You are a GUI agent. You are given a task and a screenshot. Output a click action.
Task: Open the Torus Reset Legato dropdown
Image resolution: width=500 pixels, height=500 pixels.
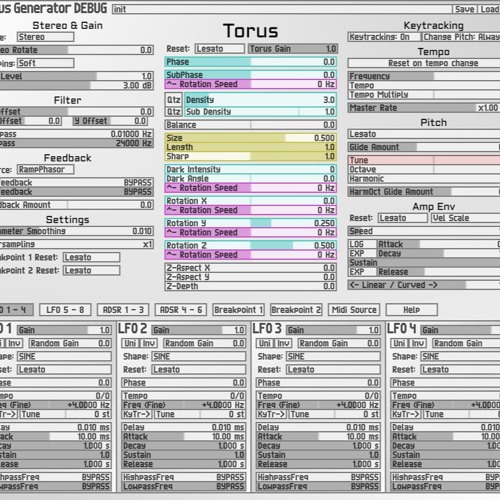point(220,49)
